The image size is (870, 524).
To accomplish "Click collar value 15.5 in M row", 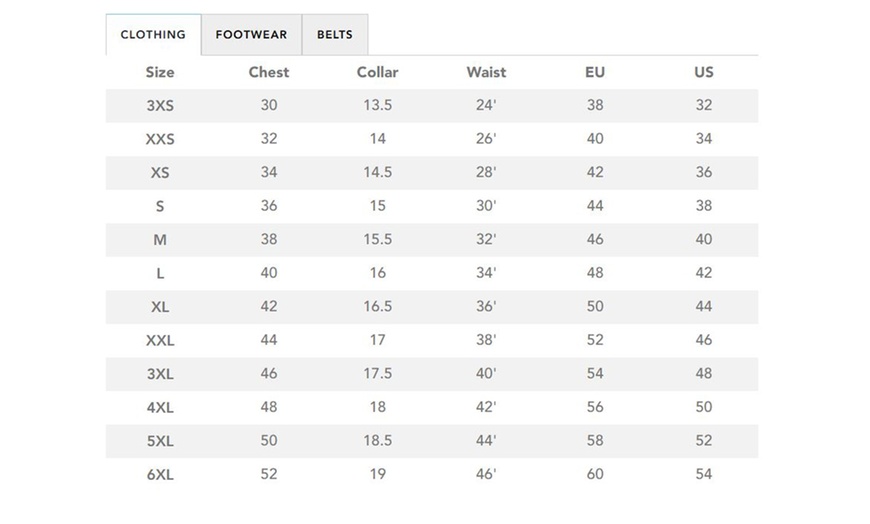I will click(x=377, y=240).
